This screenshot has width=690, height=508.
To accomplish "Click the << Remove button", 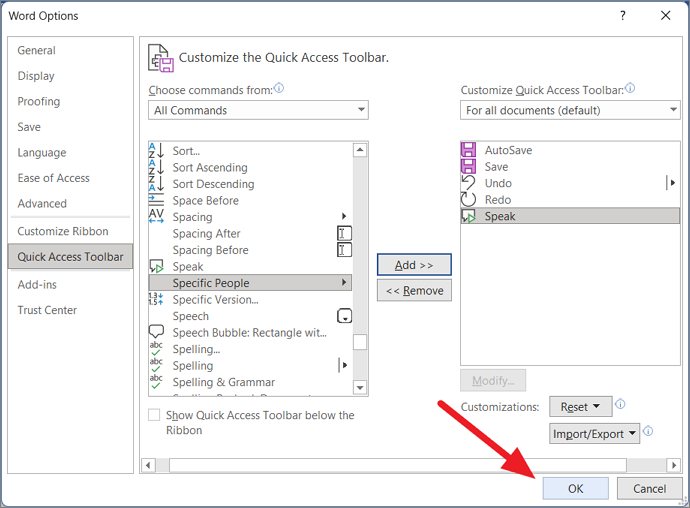I will tap(414, 291).
